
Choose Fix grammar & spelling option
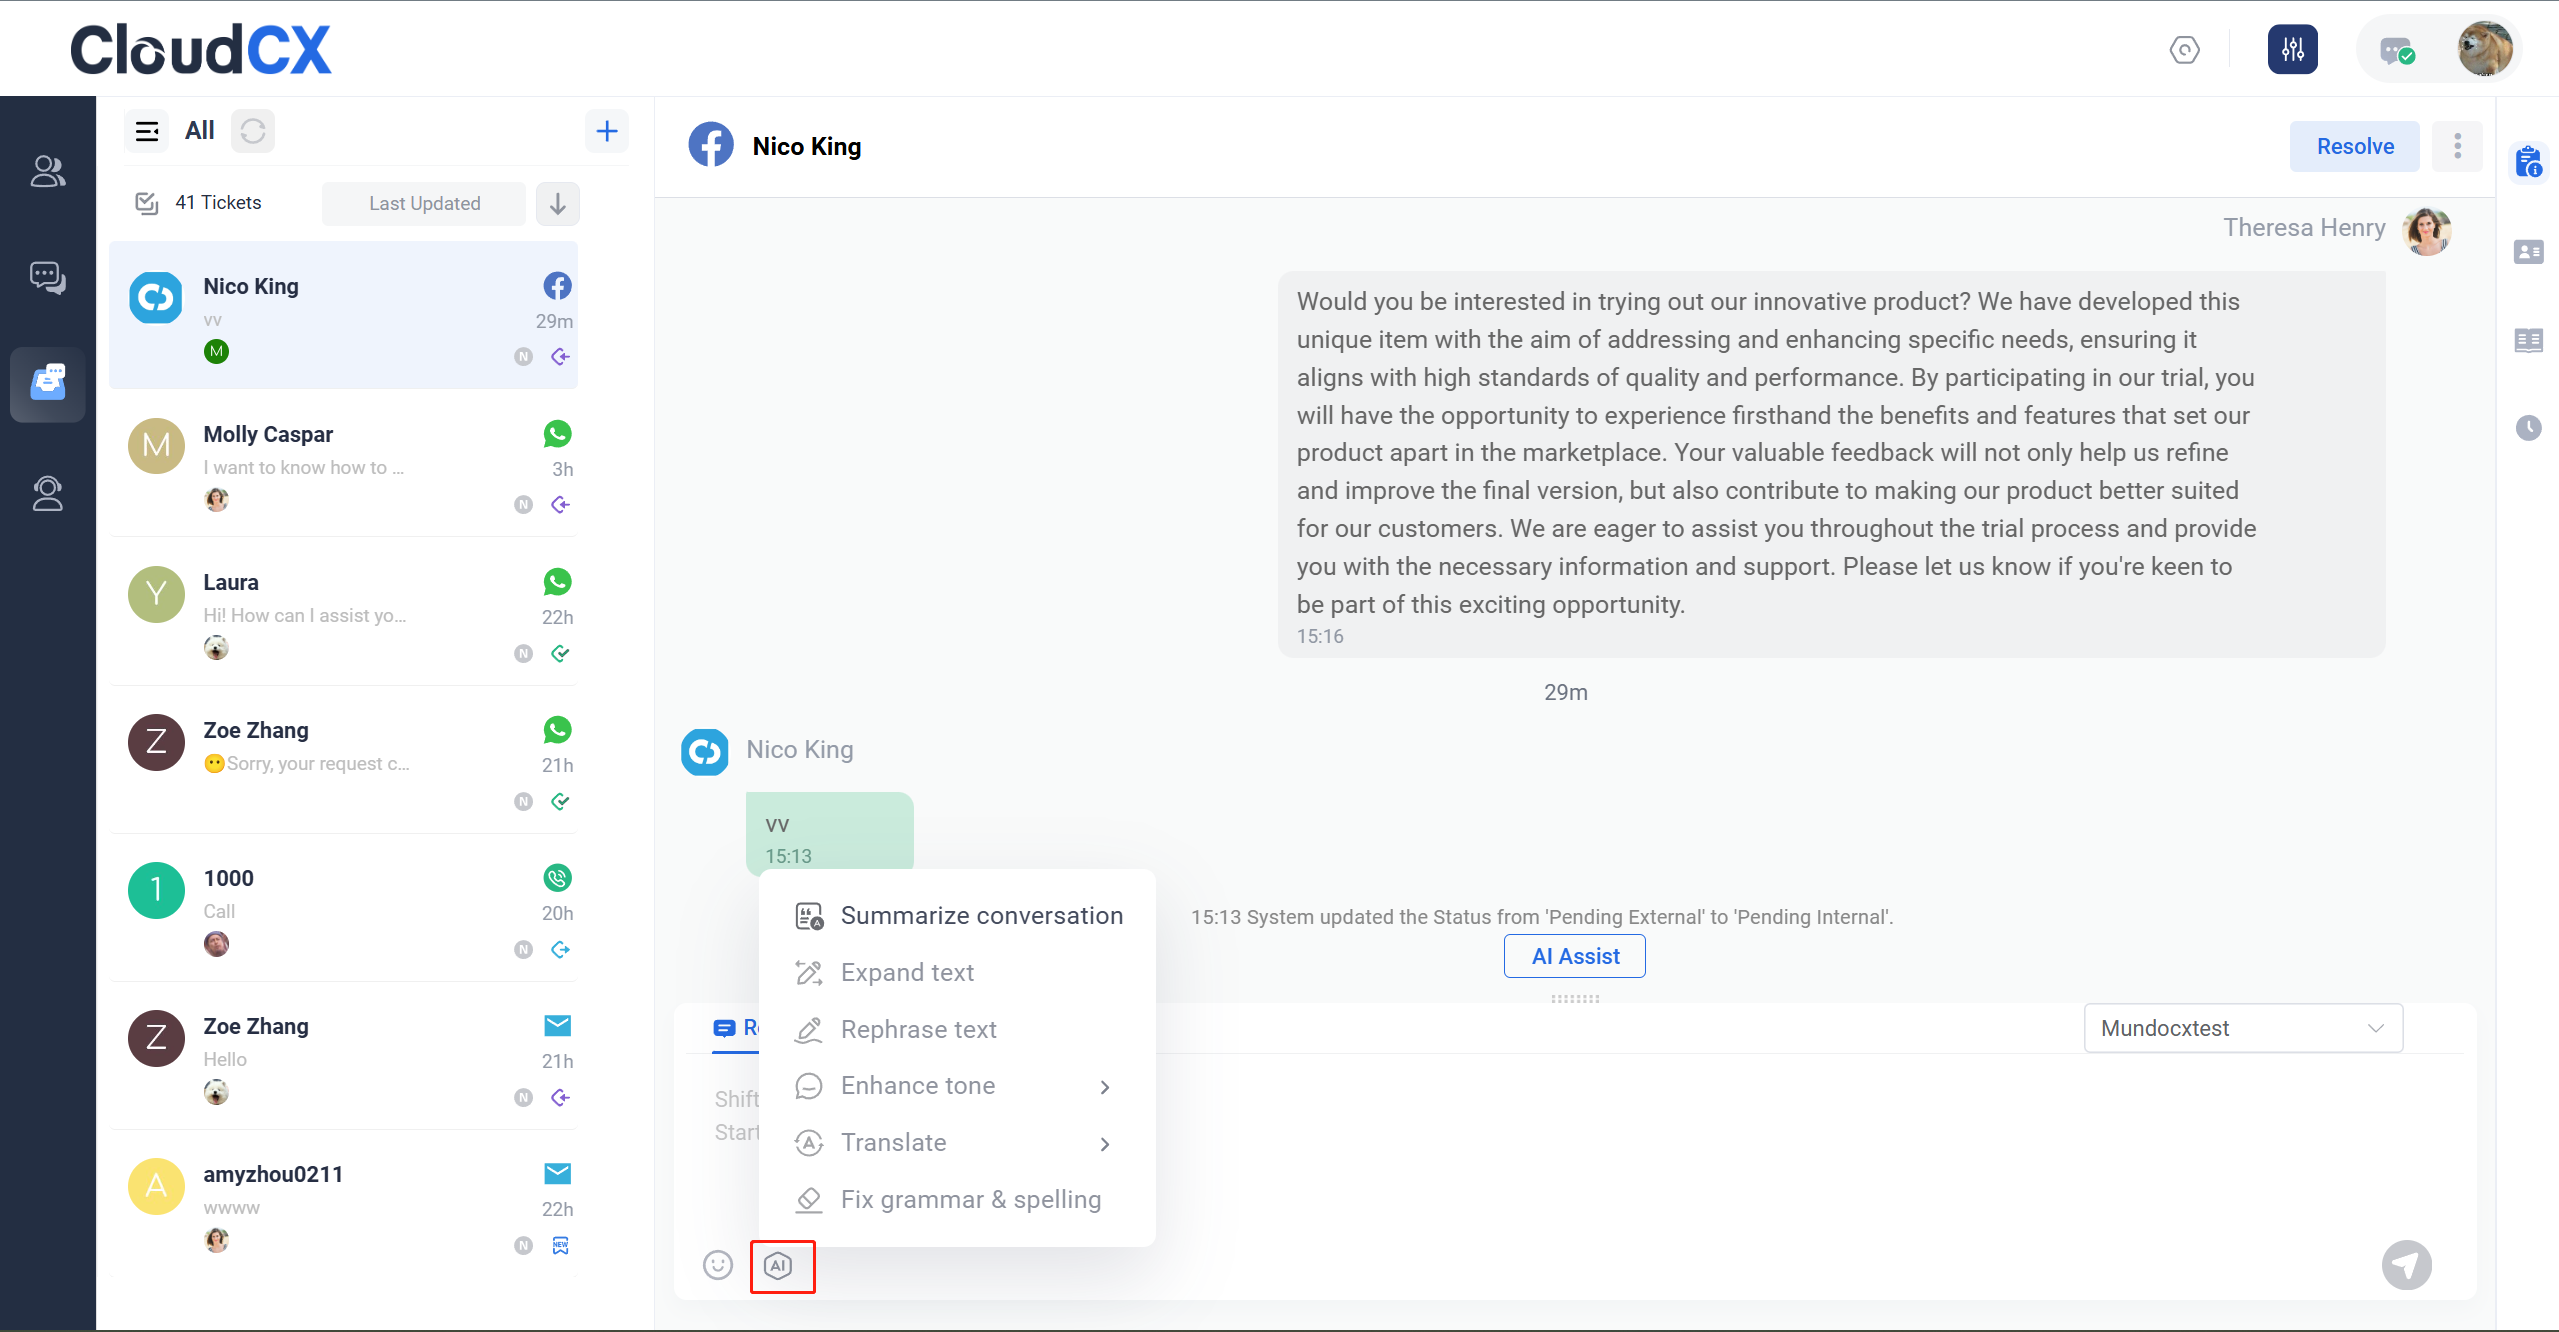click(x=950, y=1200)
